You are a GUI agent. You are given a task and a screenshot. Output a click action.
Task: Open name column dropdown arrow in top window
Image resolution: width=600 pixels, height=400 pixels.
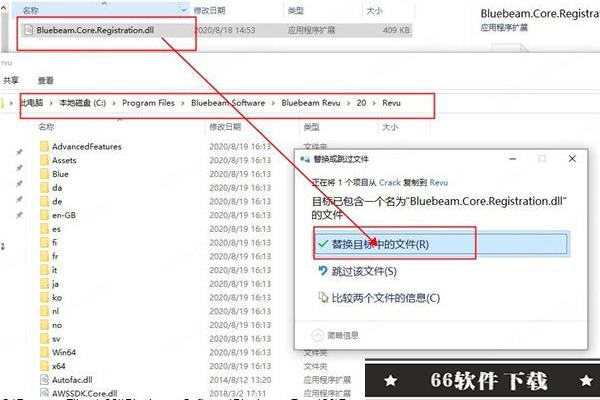[x=184, y=10]
